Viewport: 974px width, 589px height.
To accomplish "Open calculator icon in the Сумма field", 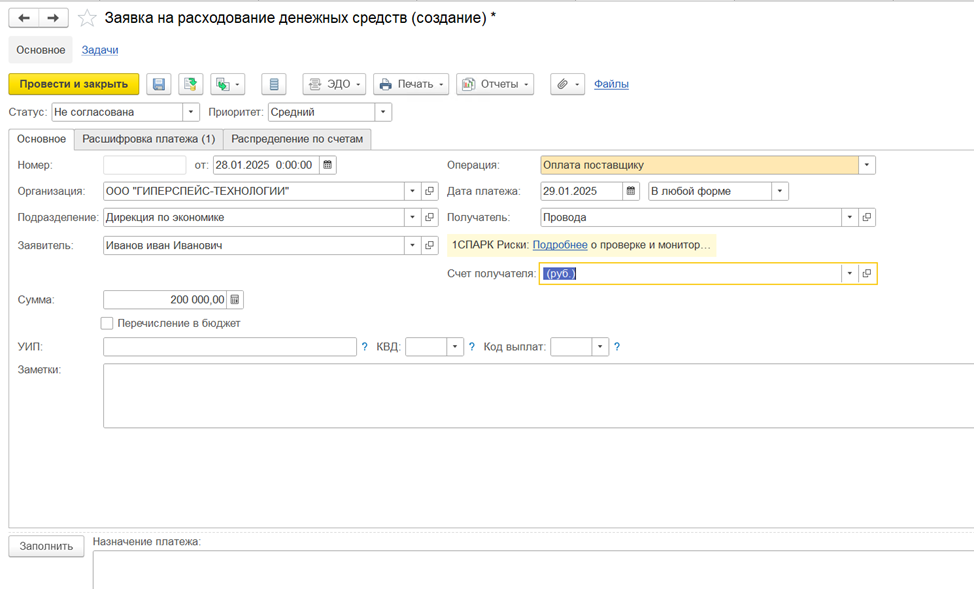I will pos(235,299).
